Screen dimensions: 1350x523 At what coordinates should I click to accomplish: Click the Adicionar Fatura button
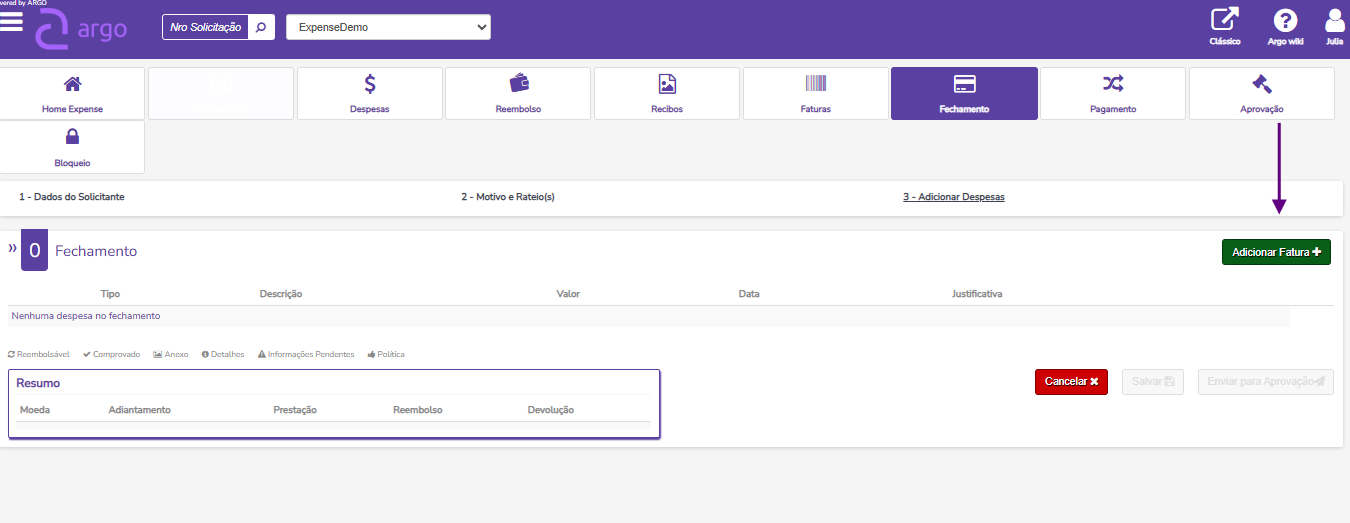1276,252
